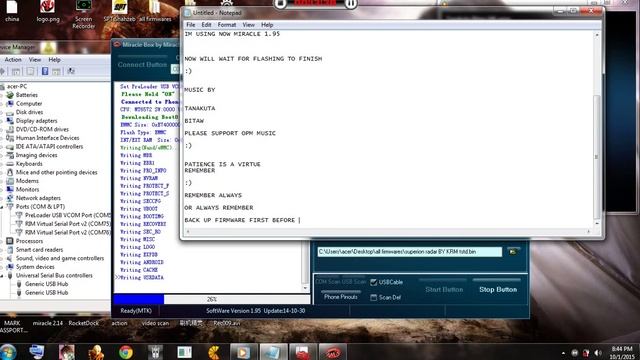Click Phone Pinouts button
The height and width of the screenshot is (360, 640).
[341, 297]
